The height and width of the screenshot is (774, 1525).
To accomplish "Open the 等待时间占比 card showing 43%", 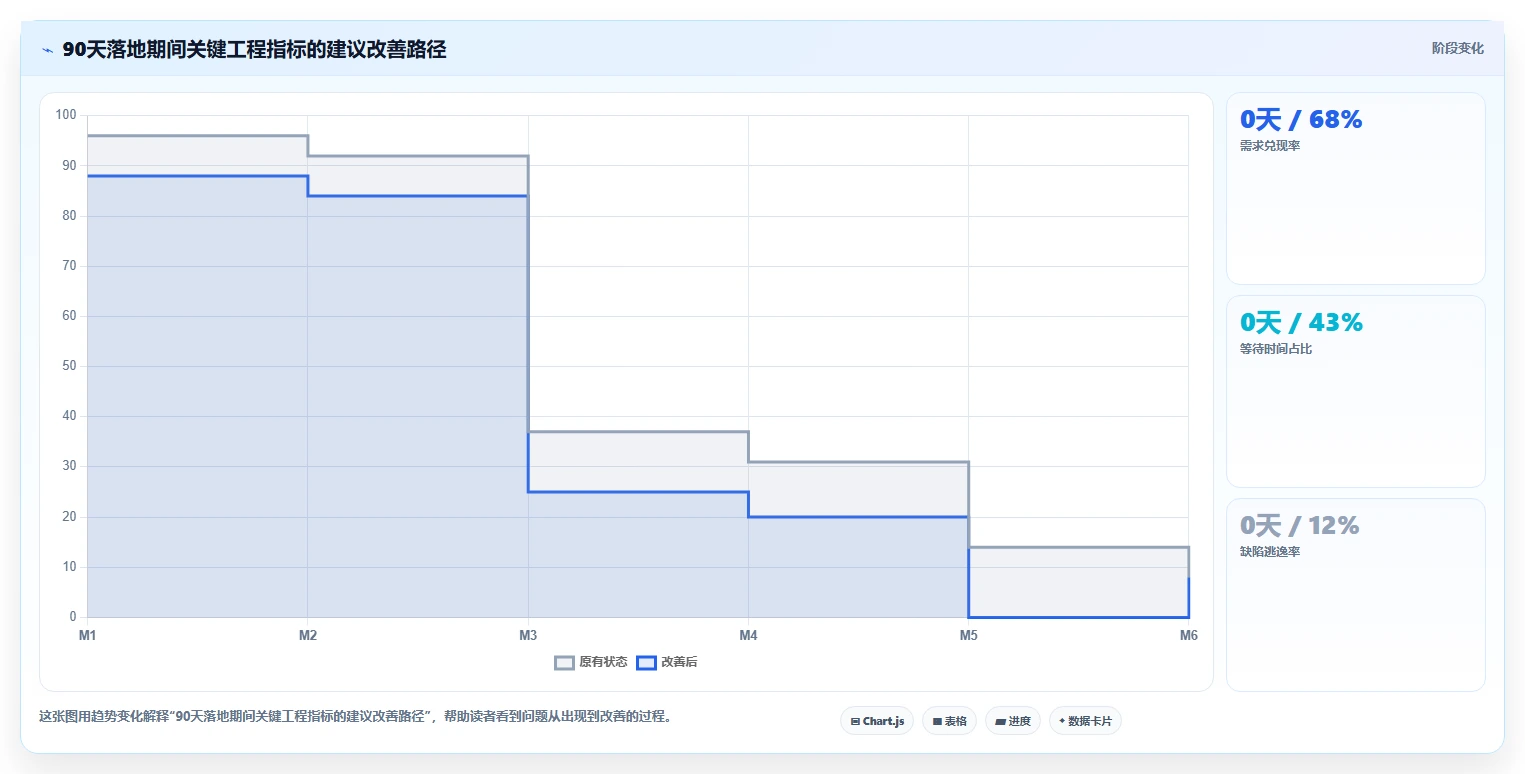I will [x=1356, y=391].
